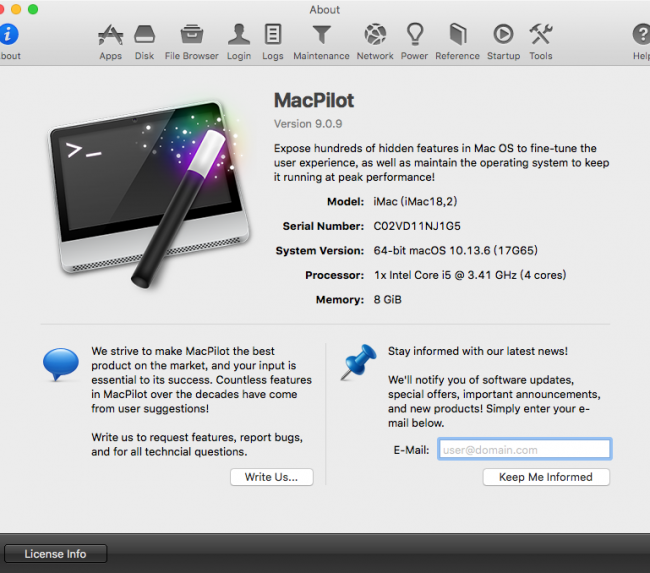Screen dimensions: 650x573
Task: Click the system version 64-bit macOS 10.13.6 text
Action: [456, 250]
